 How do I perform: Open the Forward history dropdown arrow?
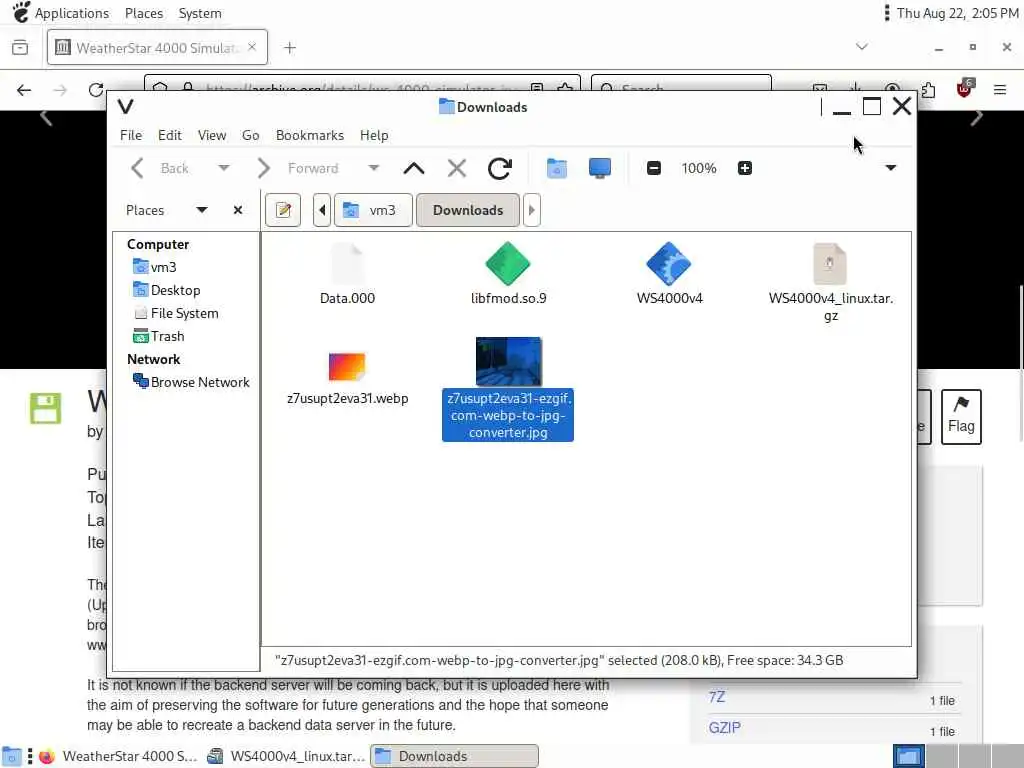374,168
